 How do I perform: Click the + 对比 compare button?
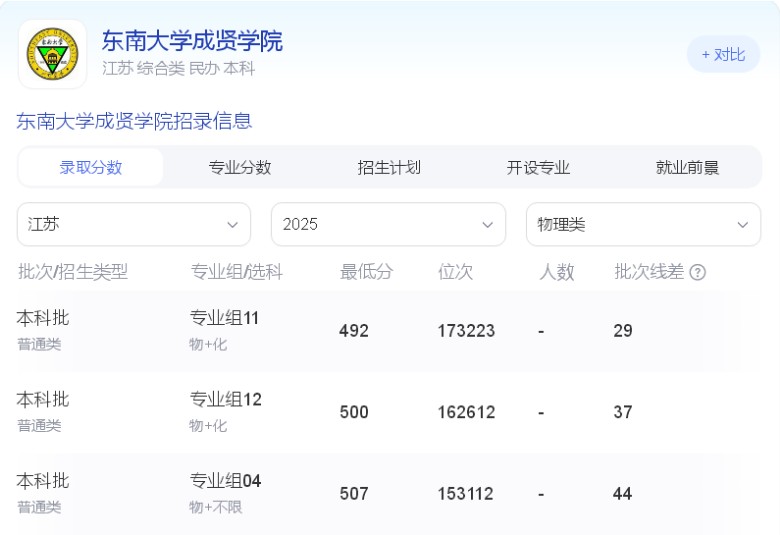coord(723,54)
